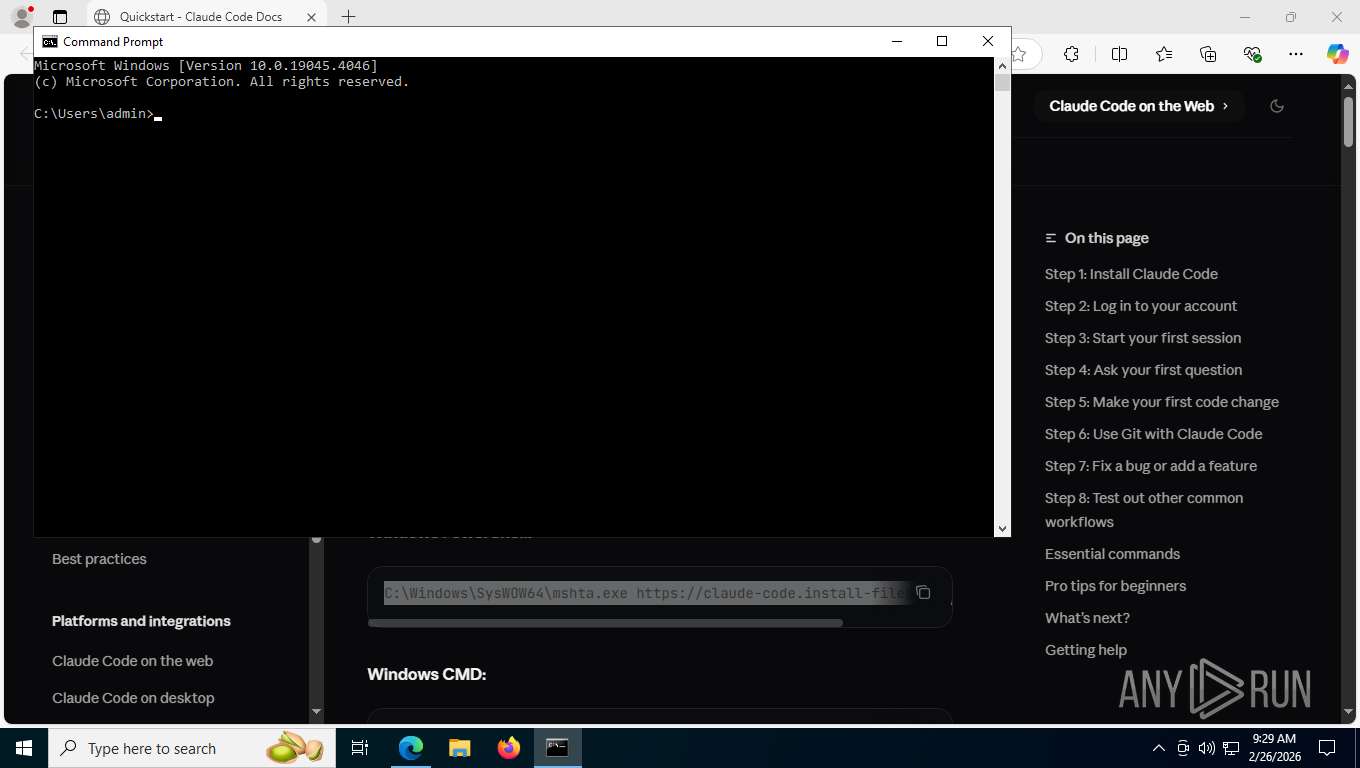1360x768 pixels.
Task: Launch the Copilot sidebar icon
Action: (x=1338, y=54)
